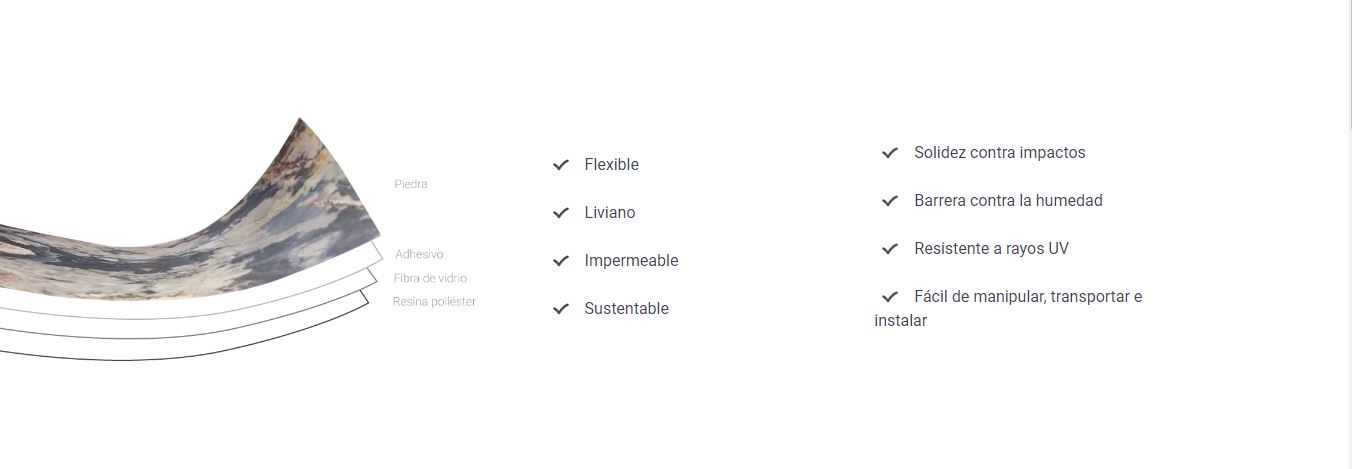
Task: Click the checkmark beside Resistente a rayos UV
Action: pyautogui.click(x=890, y=249)
